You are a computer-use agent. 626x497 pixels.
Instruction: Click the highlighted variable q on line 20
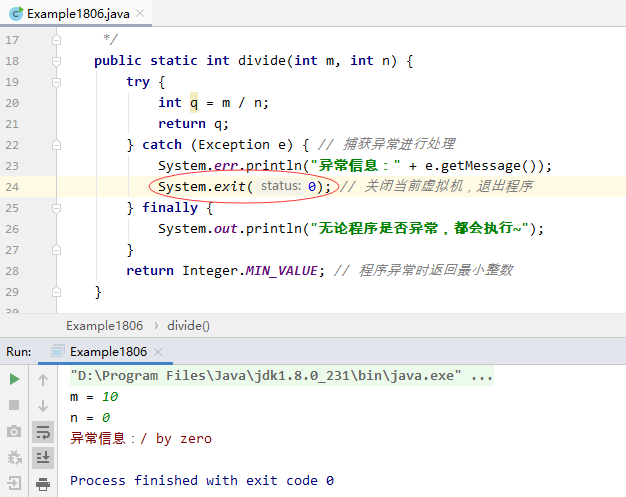click(x=194, y=103)
